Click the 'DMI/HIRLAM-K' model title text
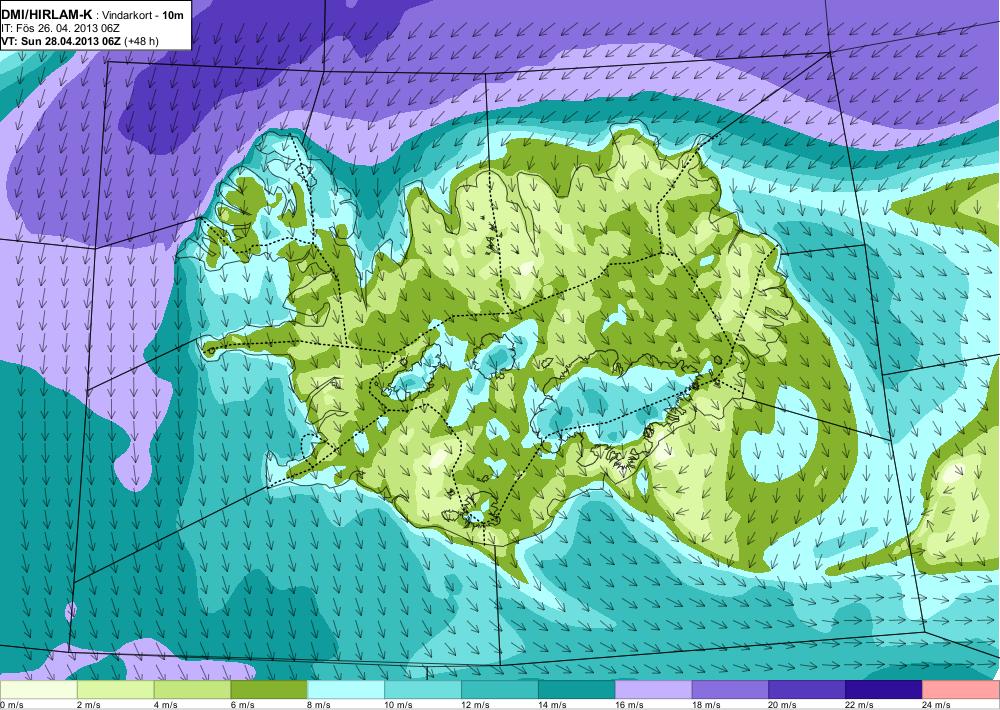 (47, 15)
